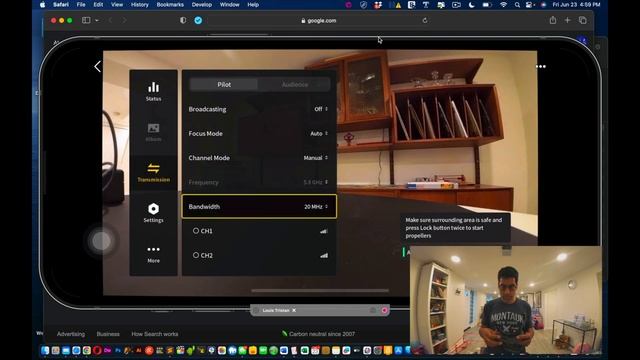The height and width of the screenshot is (360, 640).
Task: Click the Safari privacy shield icon
Action: pos(183,20)
